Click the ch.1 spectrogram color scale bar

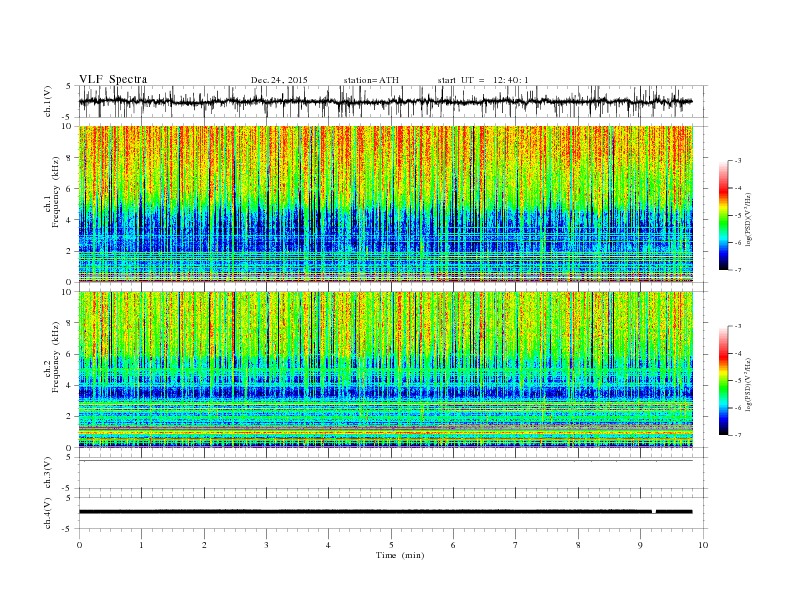723,215
